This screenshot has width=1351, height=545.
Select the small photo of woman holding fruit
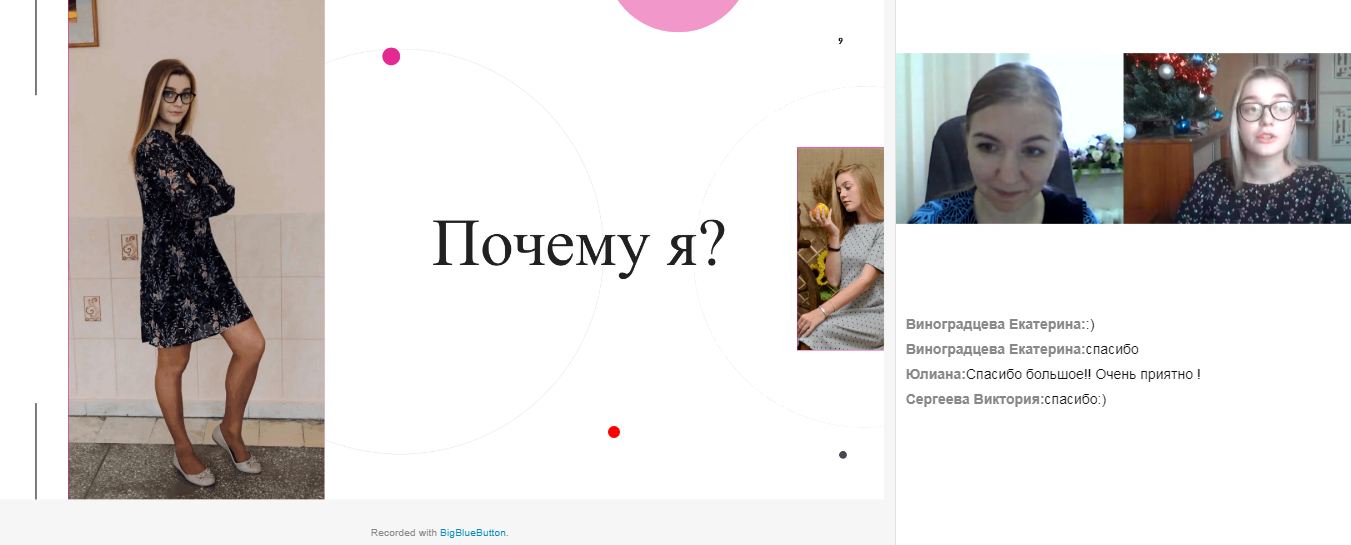click(840, 249)
